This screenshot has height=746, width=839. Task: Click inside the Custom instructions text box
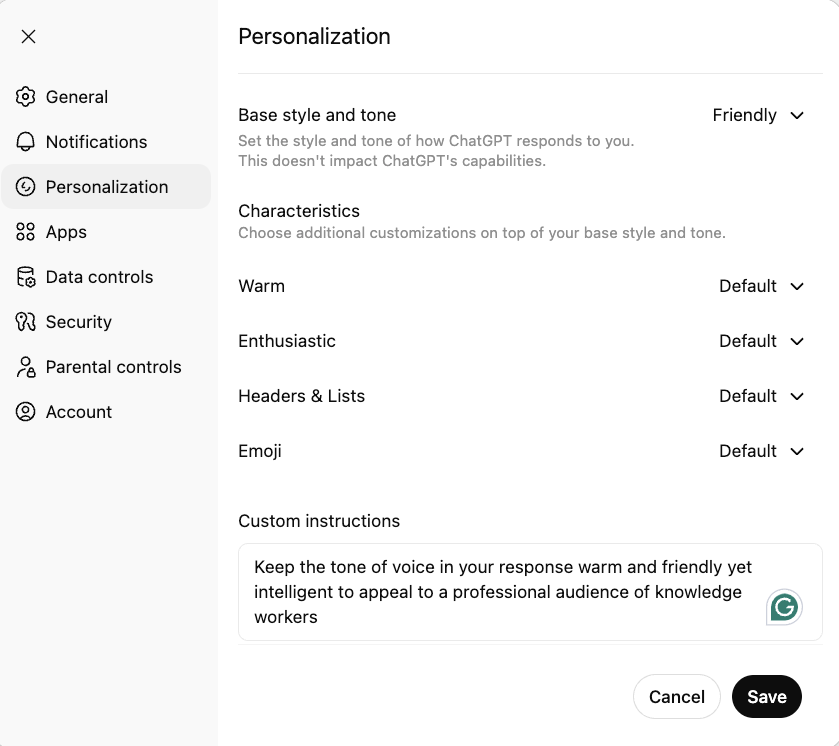500,592
